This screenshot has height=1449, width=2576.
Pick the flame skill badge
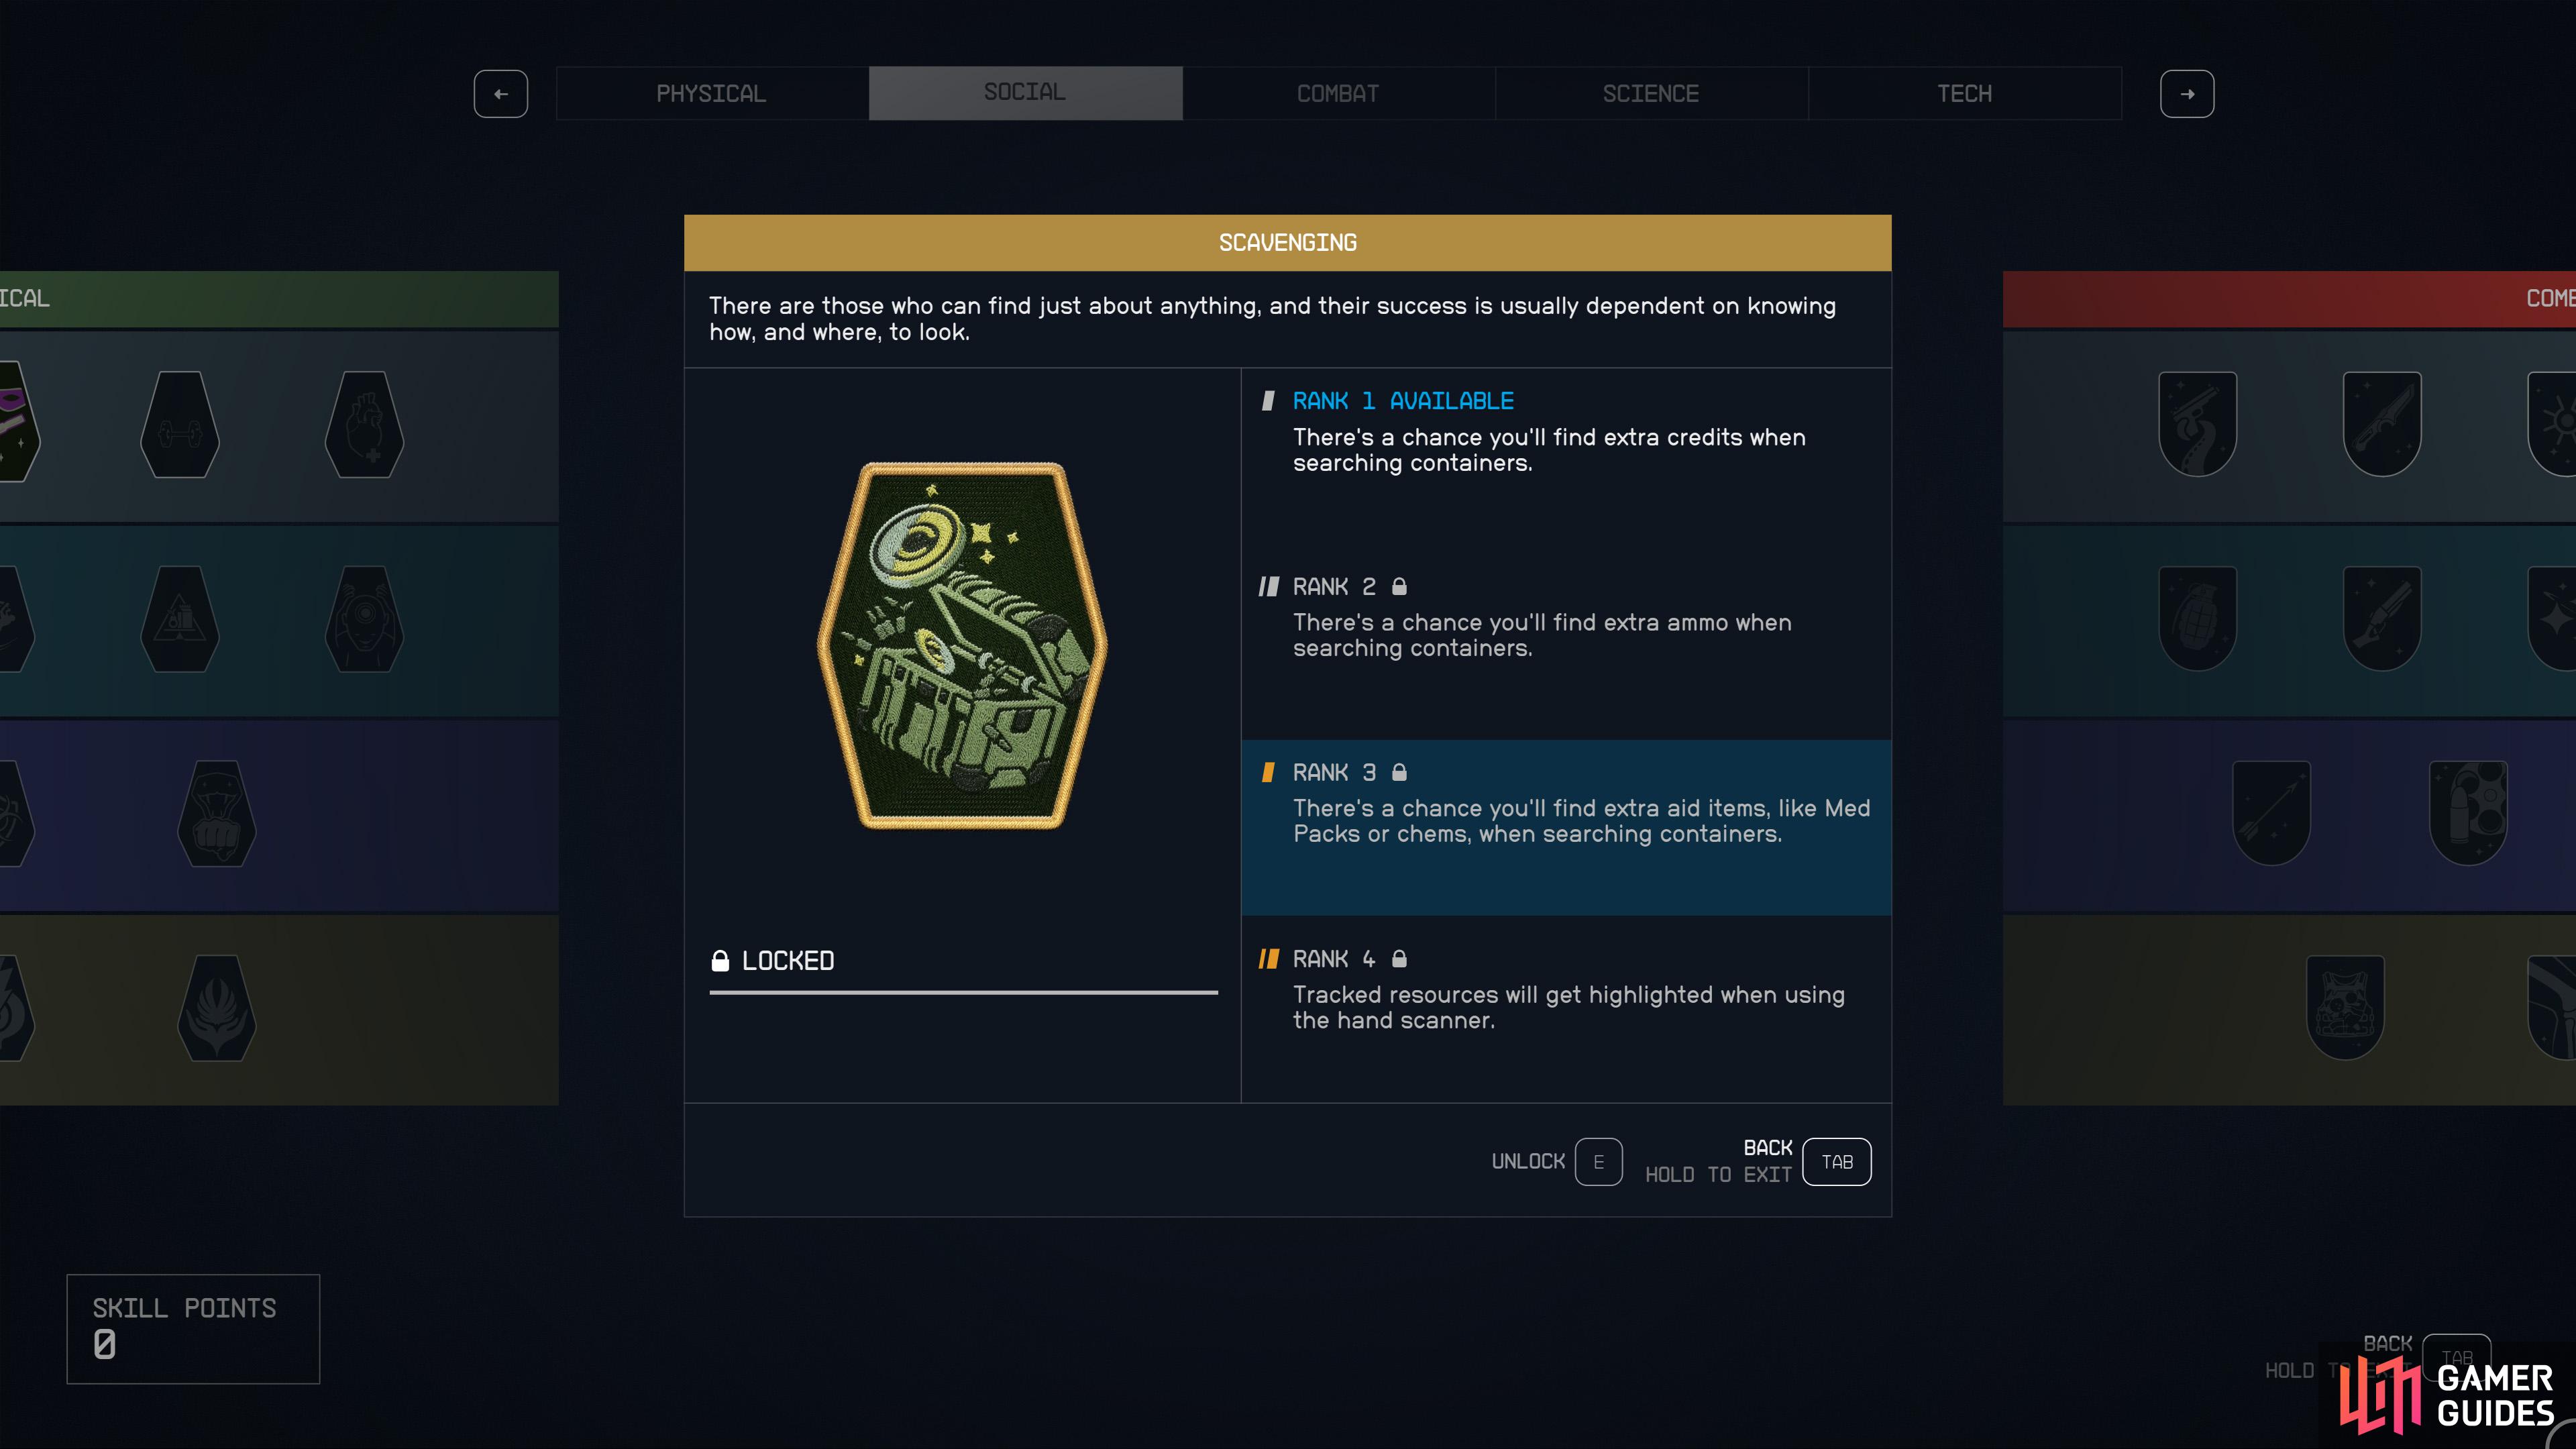(216, 1007)
